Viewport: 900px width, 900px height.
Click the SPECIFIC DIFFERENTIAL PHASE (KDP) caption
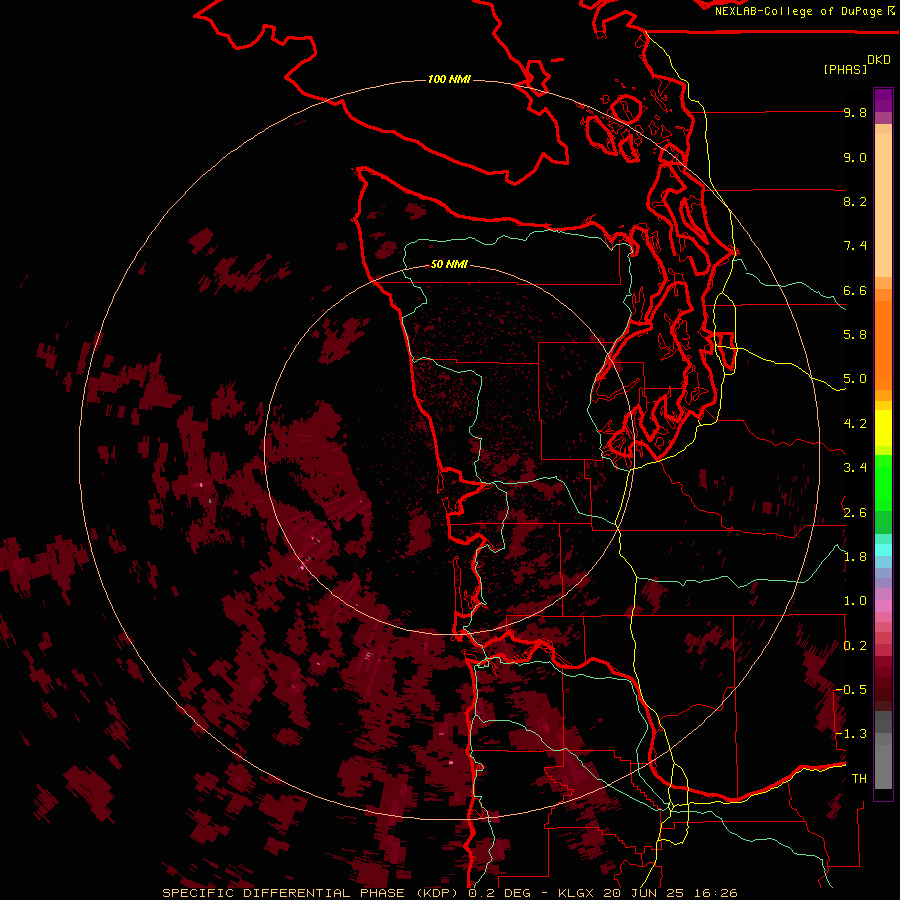click(x=312, y=893)
